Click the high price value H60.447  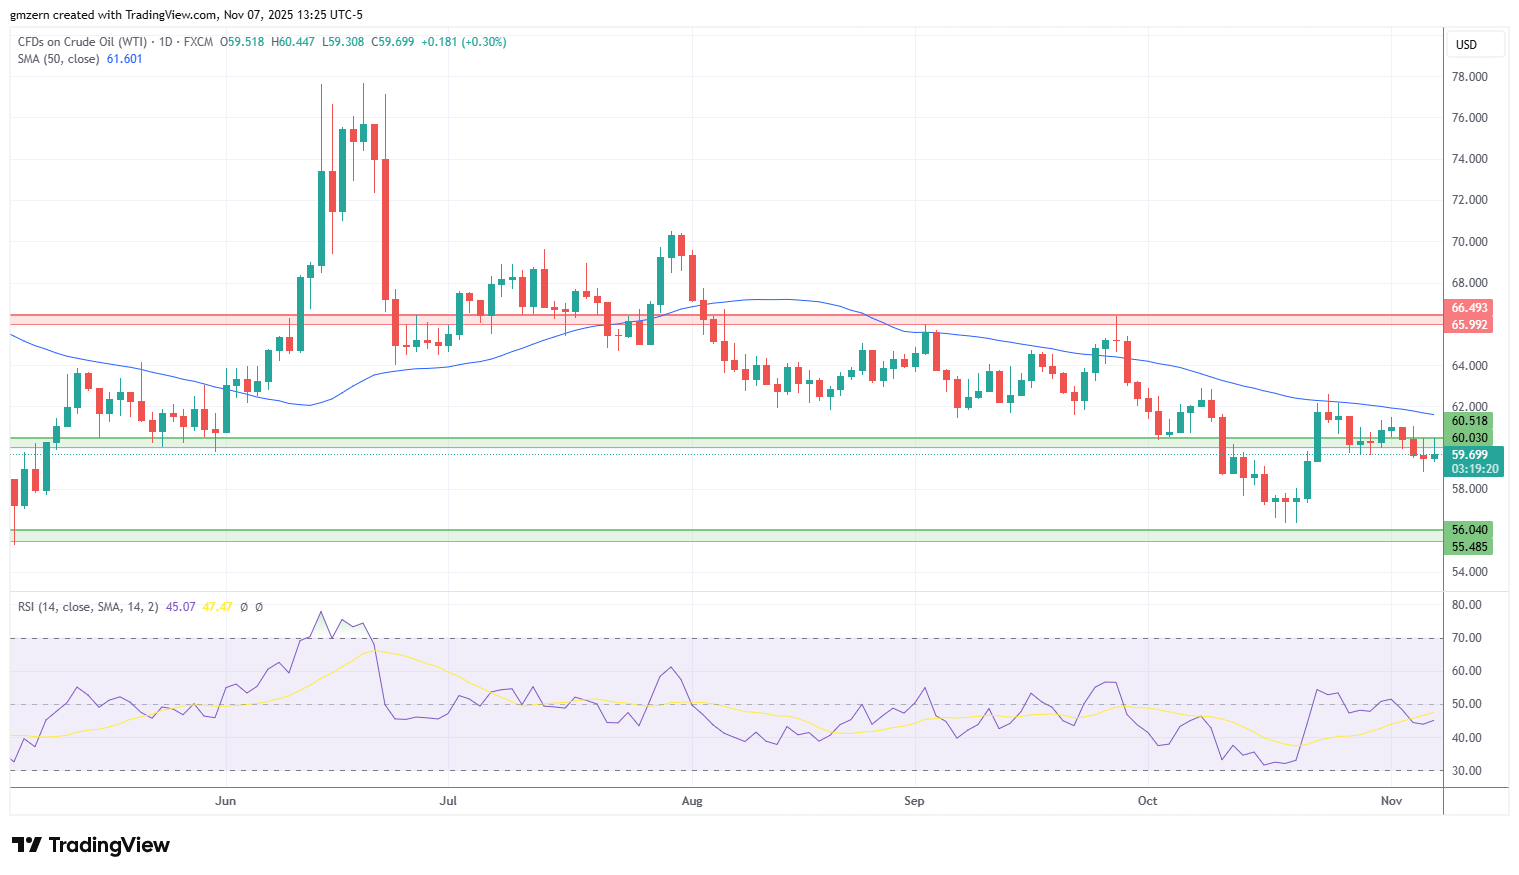(293, 42)
